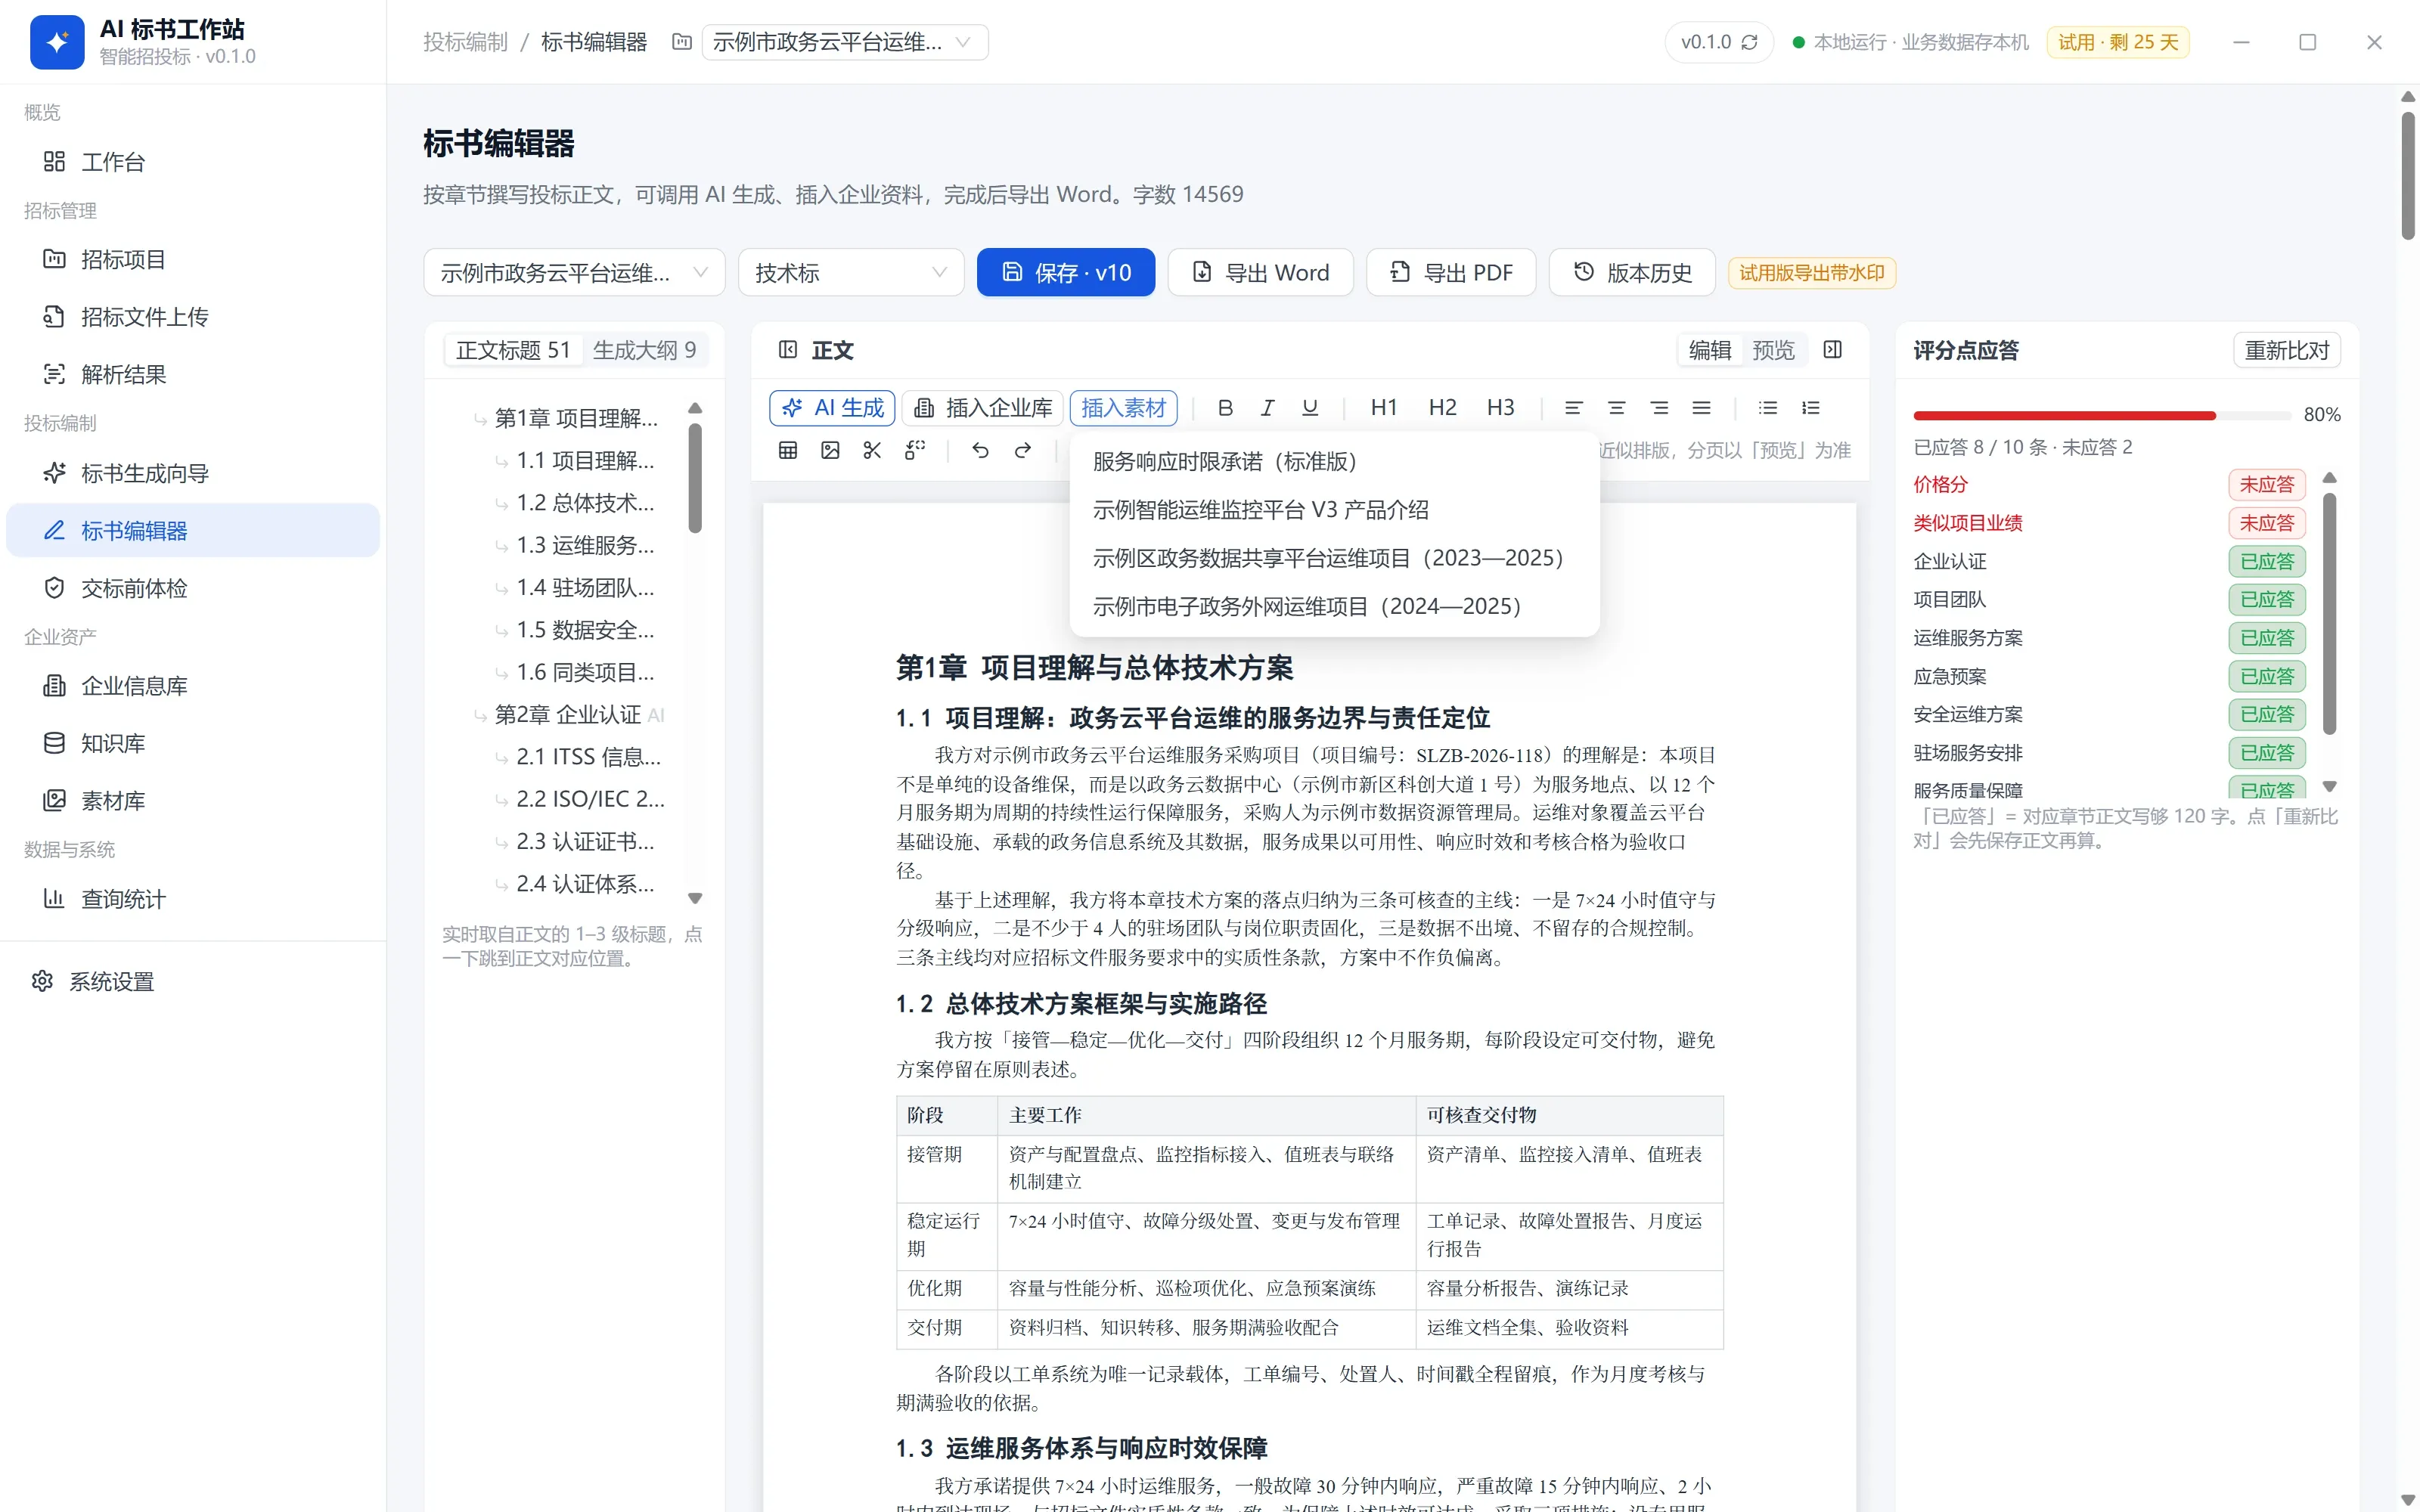Click the outline panel scrollbar thumb
This screenshot has height=1512, width=2420.
pyautogui.click(x=695, y=478)
